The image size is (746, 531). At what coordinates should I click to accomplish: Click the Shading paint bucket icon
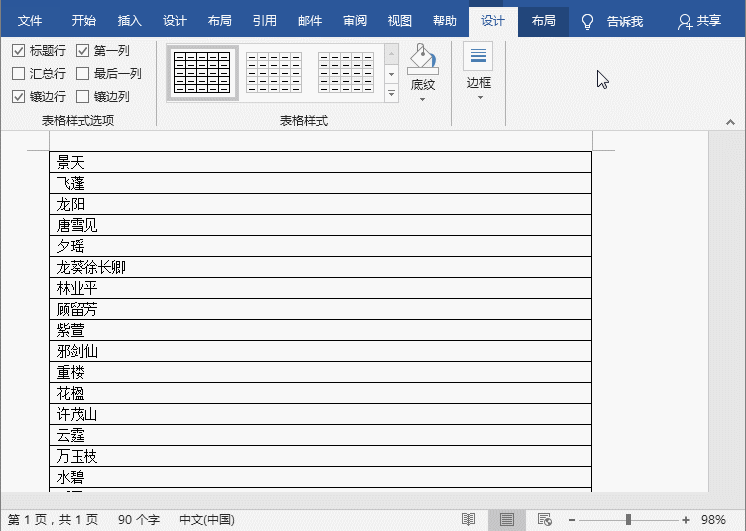pyautogui.click(x=423, y=59)
